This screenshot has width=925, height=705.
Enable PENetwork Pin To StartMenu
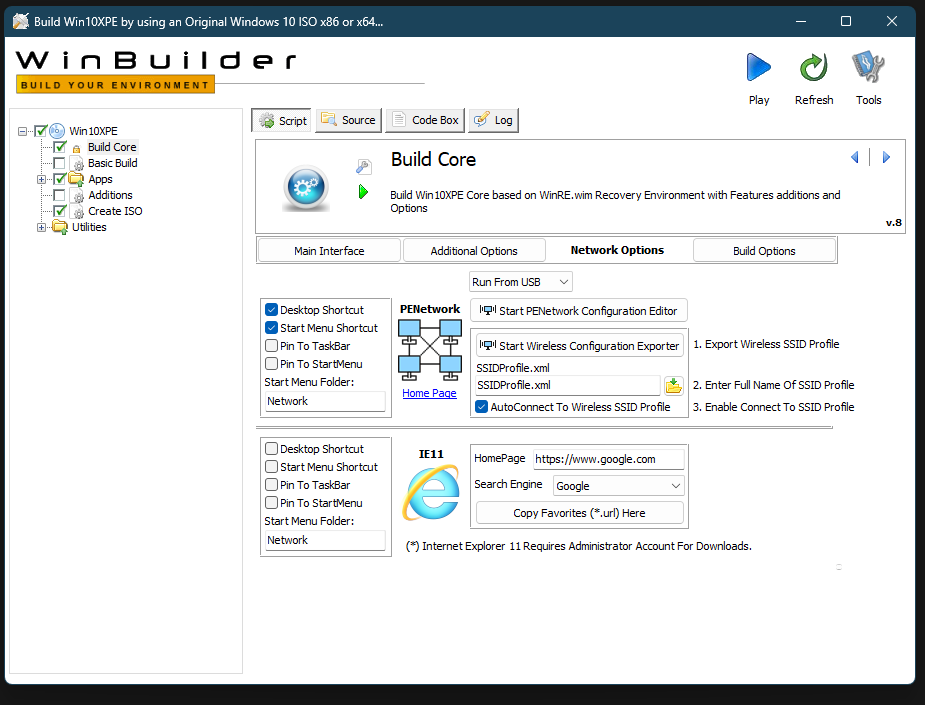(271, 363)
